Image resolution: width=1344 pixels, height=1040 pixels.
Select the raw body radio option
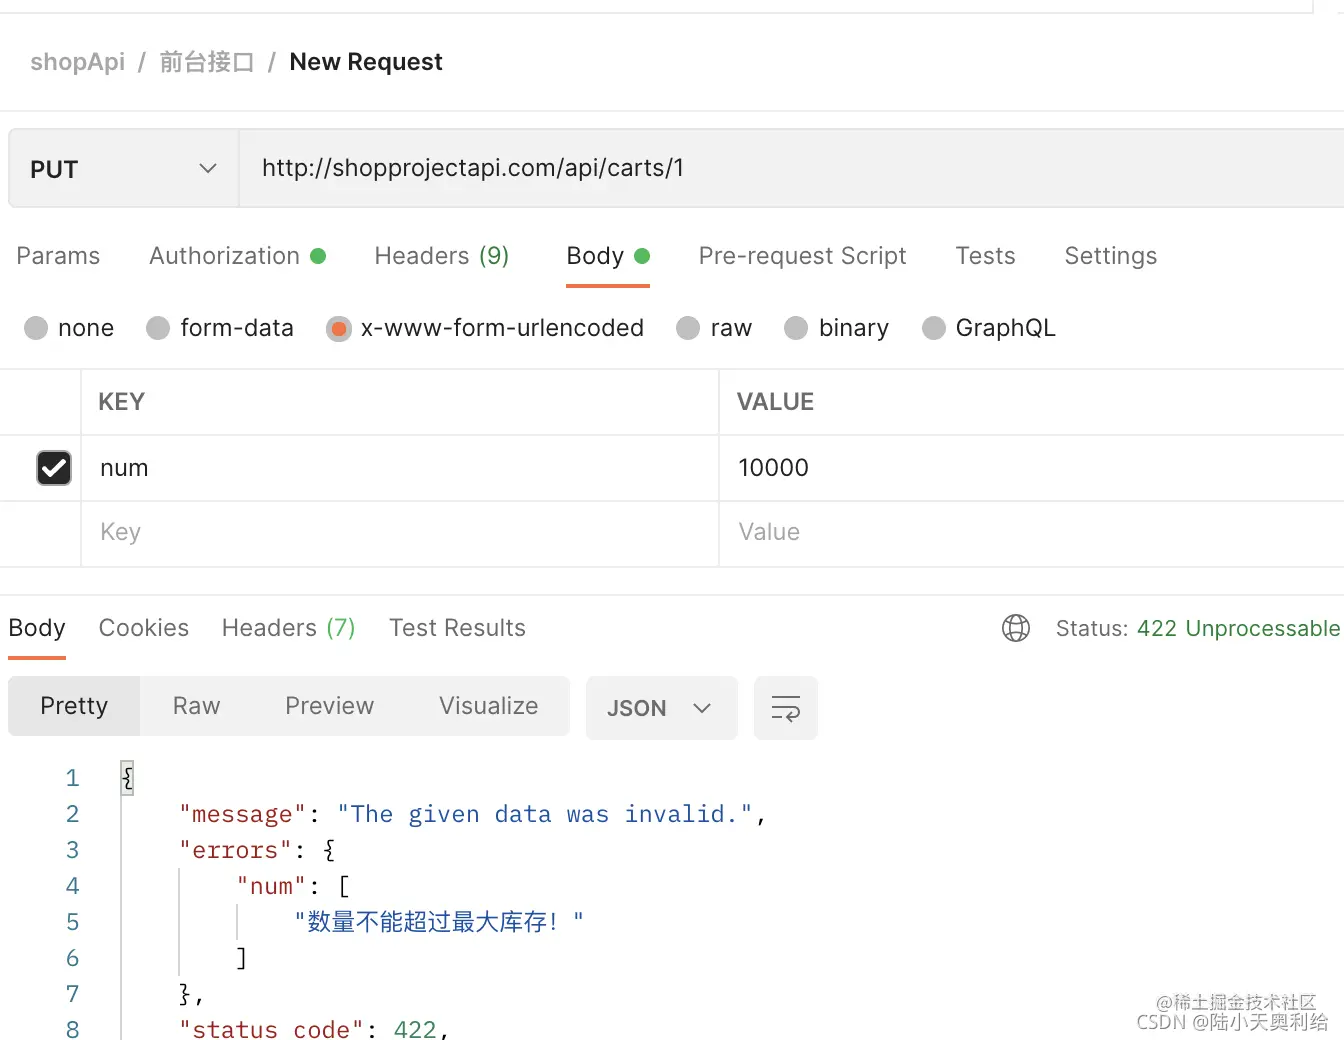[x=688, y=328]
